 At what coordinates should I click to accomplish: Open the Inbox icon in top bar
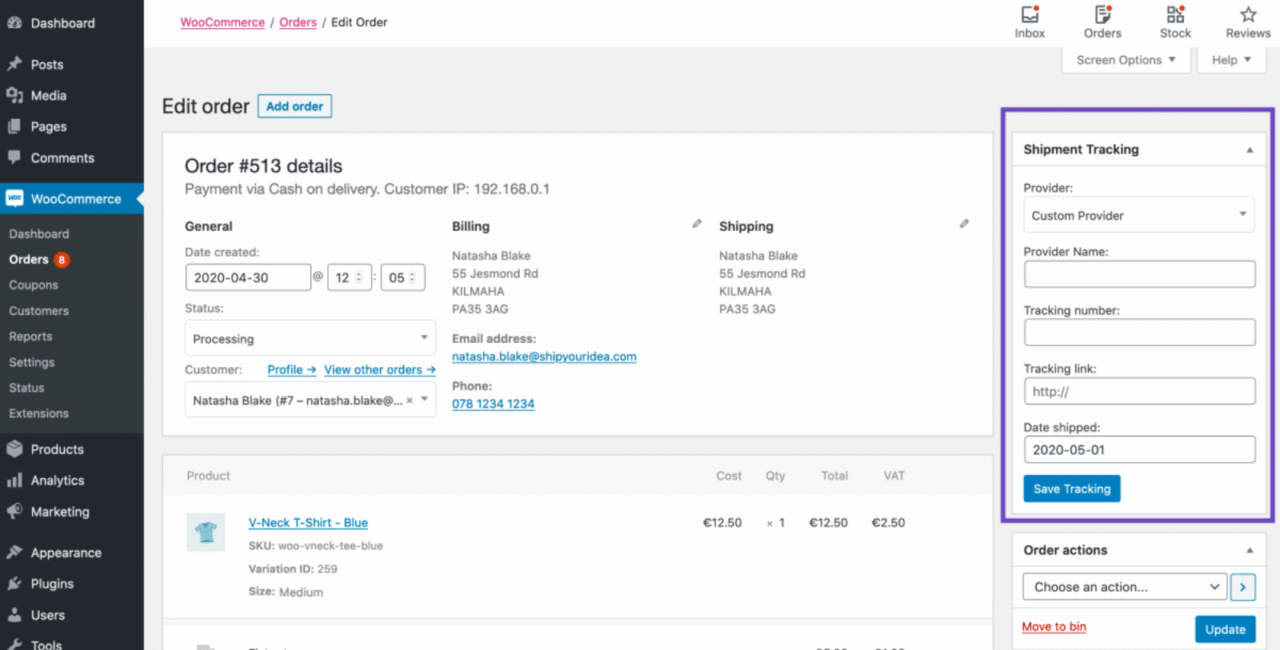point(1029,16)
